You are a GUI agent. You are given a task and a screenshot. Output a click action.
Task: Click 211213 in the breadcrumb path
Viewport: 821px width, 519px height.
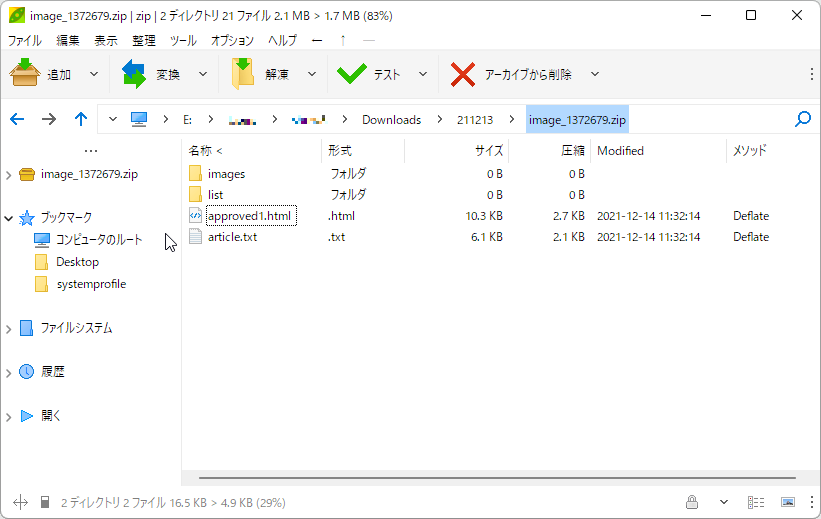[x=475, y=120]
